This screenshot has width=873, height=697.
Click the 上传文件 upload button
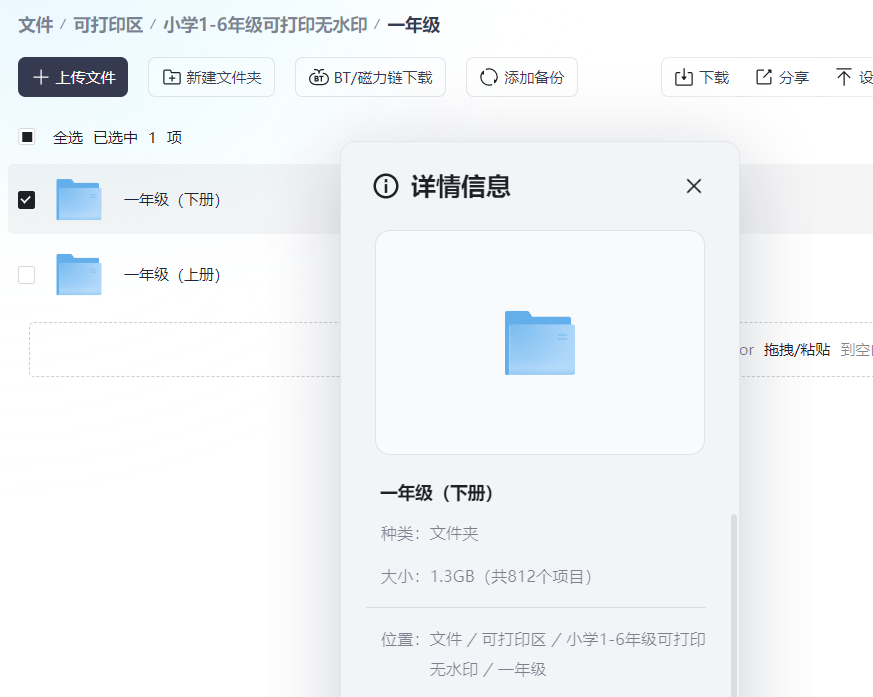(73, 77)
